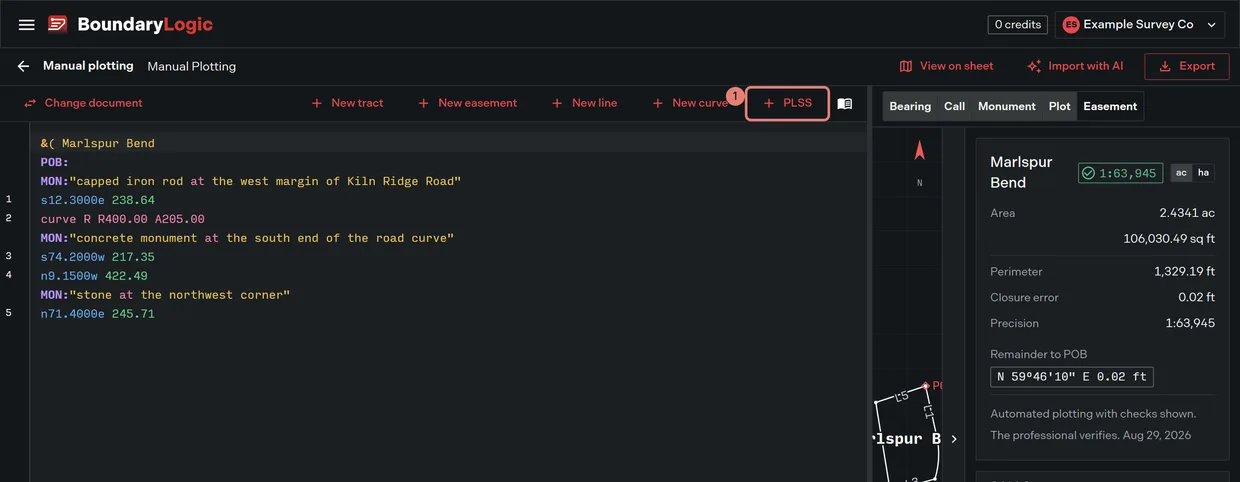
Task: Click the stone at northwest corner line
Action: coord(165,295)
